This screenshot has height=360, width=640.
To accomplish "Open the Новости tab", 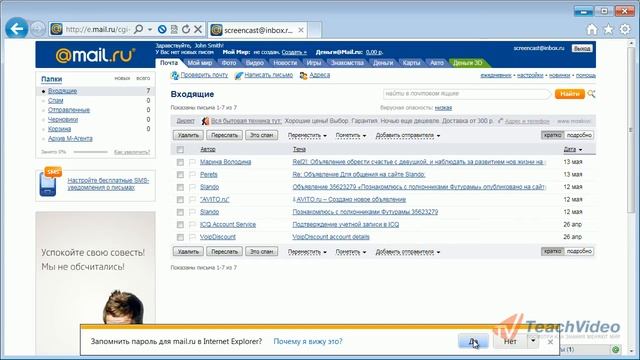I will click(x=285, y=63).
